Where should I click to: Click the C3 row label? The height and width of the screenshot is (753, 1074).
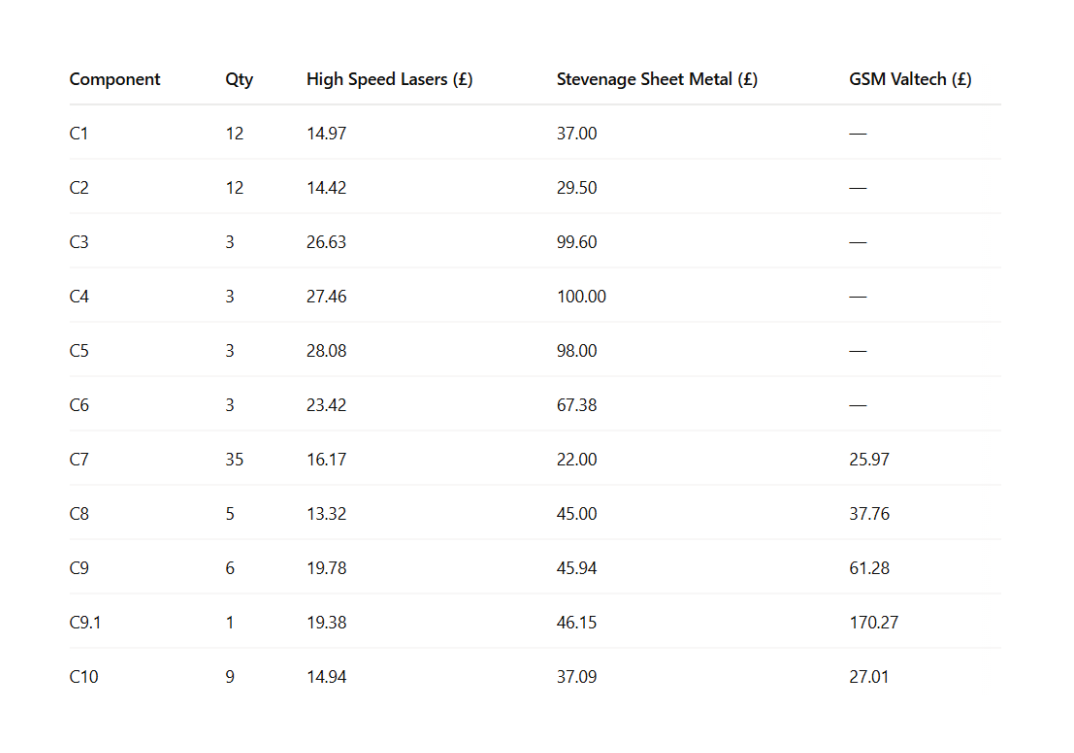(79, 242)
